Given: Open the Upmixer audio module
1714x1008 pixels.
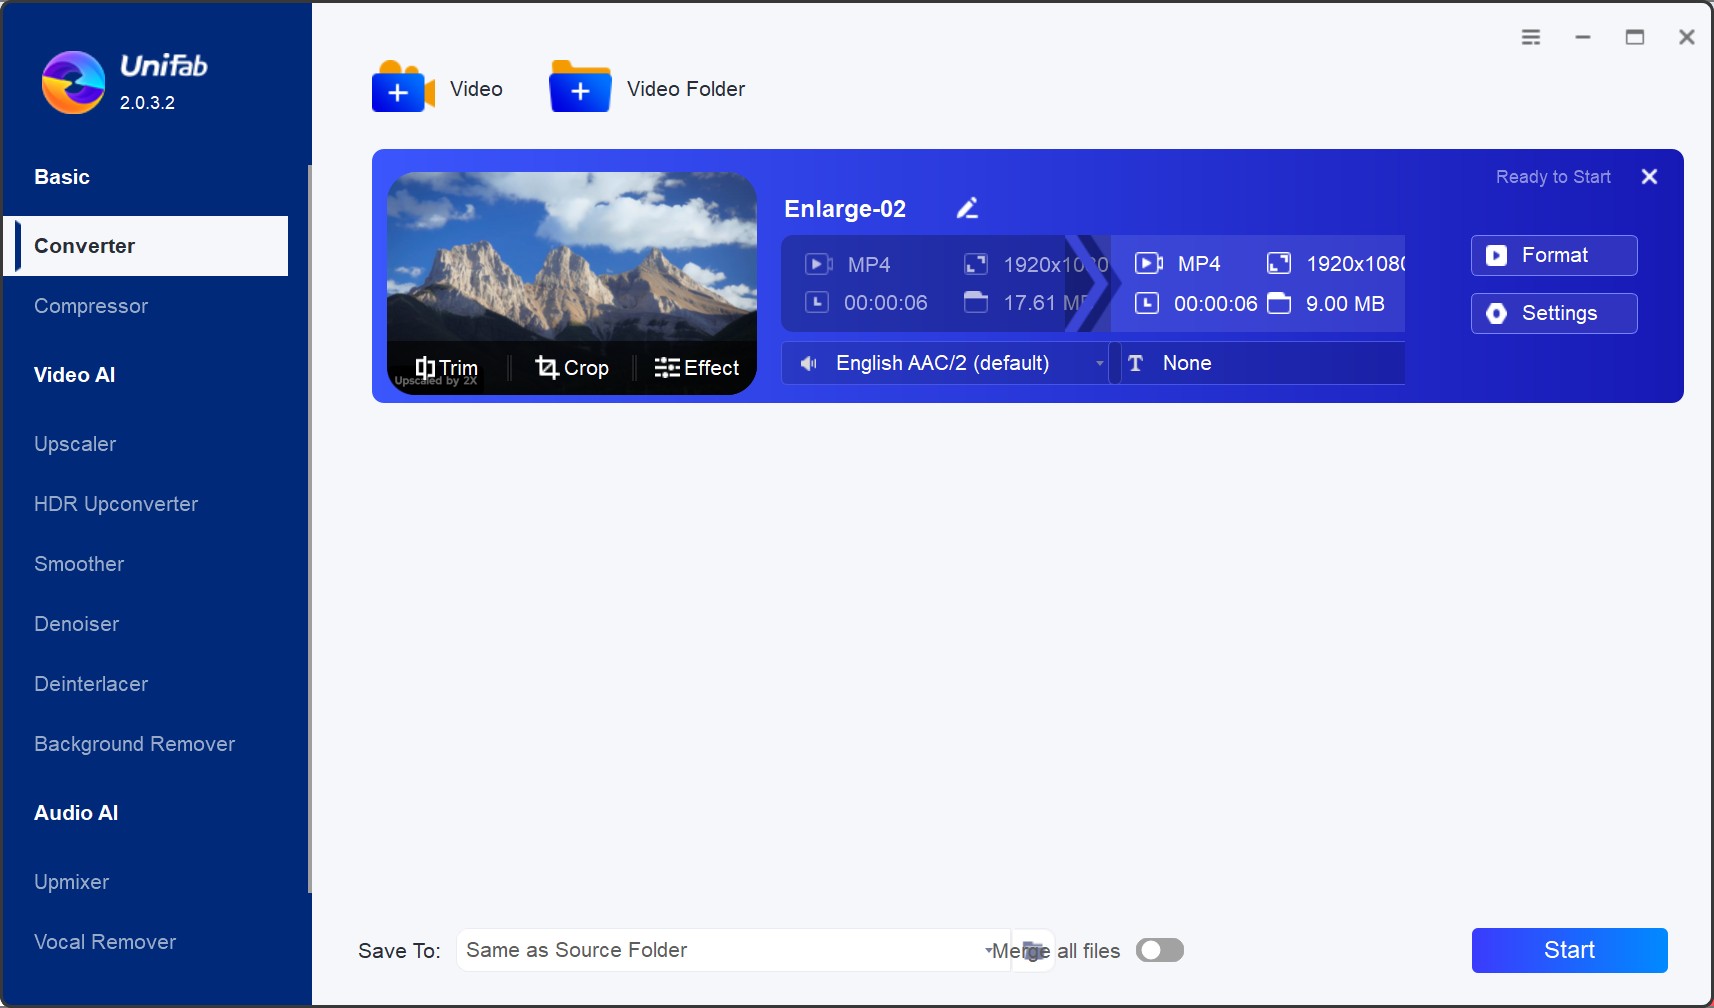Looking at the screenshot, I should click(71, 882).
